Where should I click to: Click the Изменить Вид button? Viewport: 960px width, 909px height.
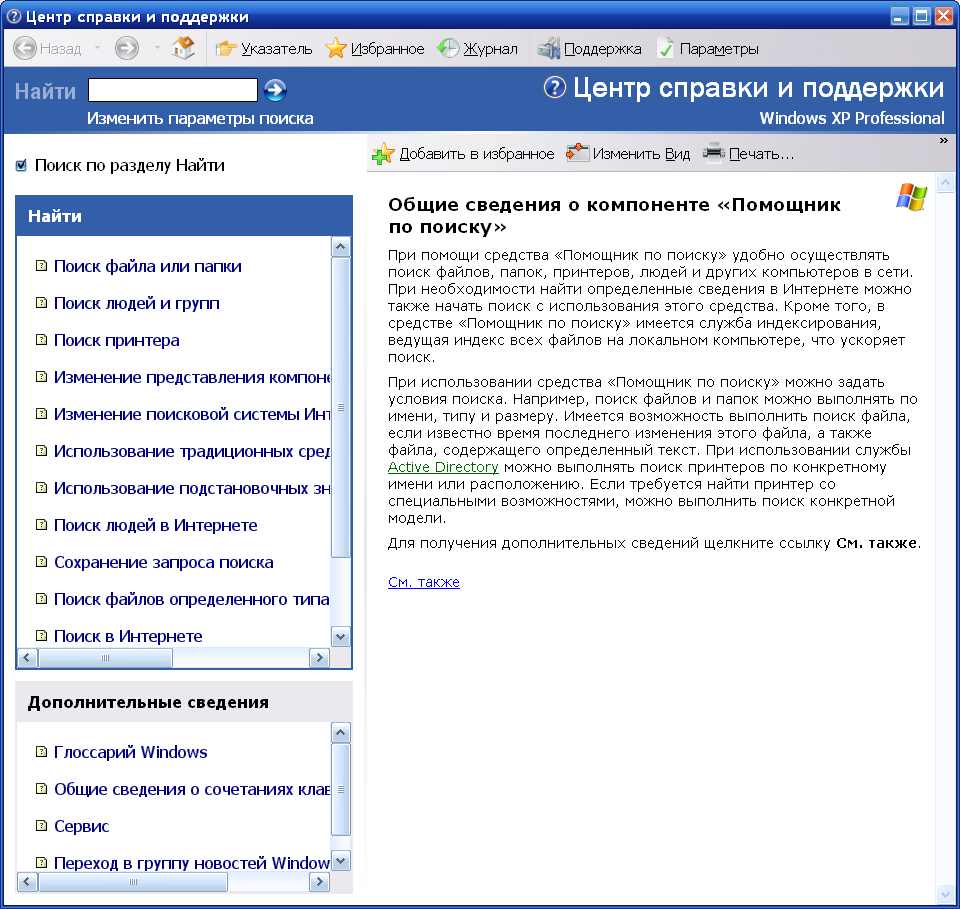628,154
